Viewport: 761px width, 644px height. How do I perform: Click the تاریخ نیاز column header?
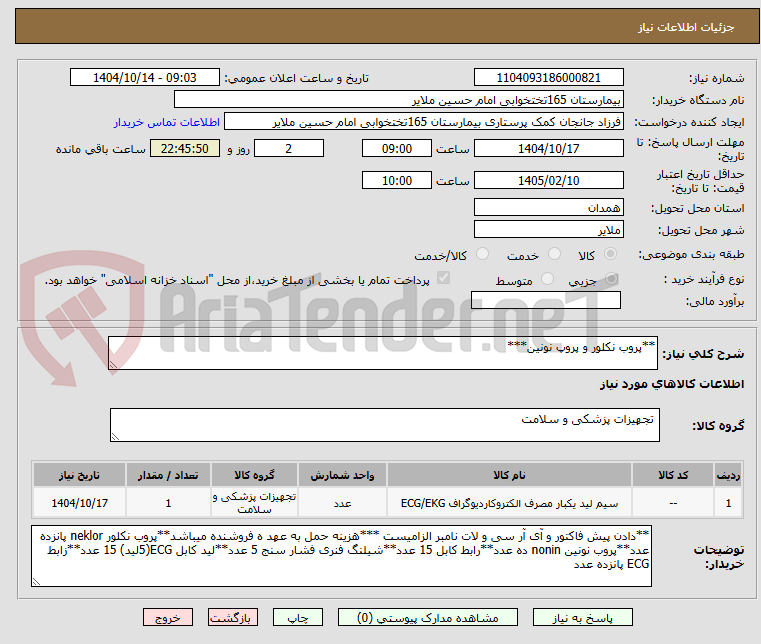[79, 475]
